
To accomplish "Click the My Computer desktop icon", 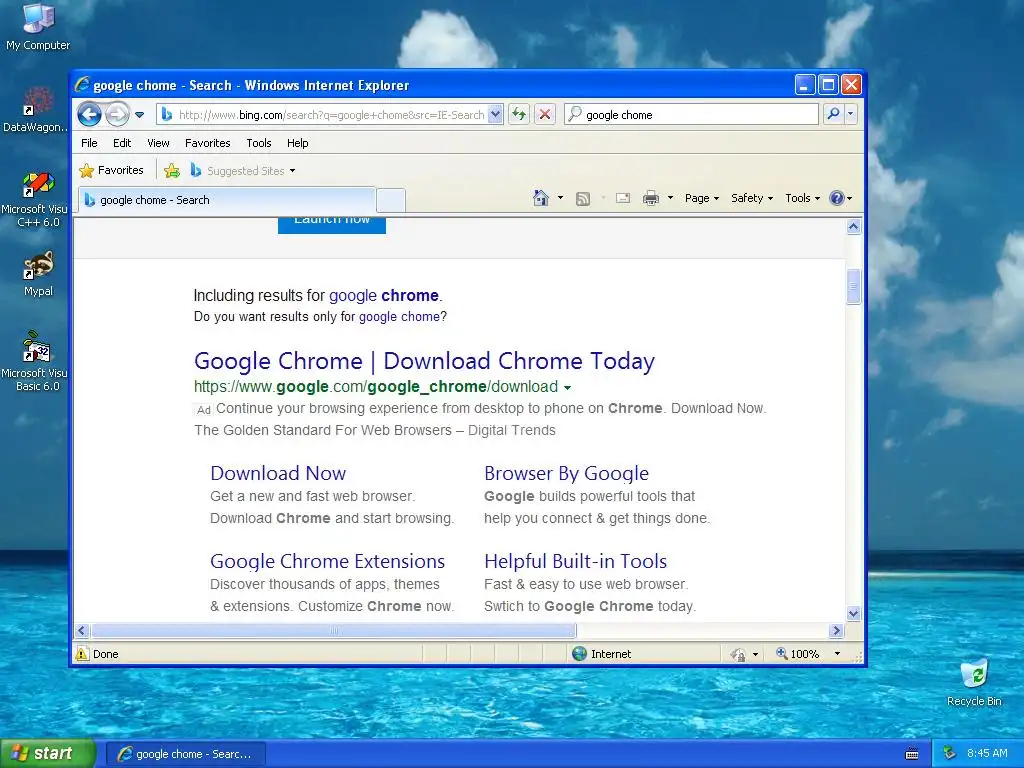I will pos(38,27).
